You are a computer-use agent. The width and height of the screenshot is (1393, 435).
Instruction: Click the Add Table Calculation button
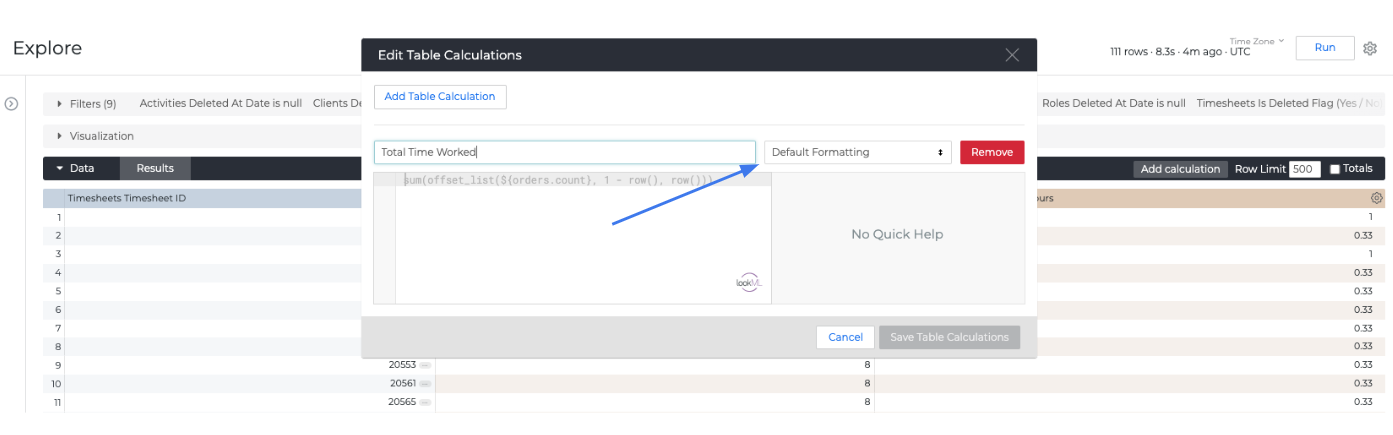coord(440,96)
